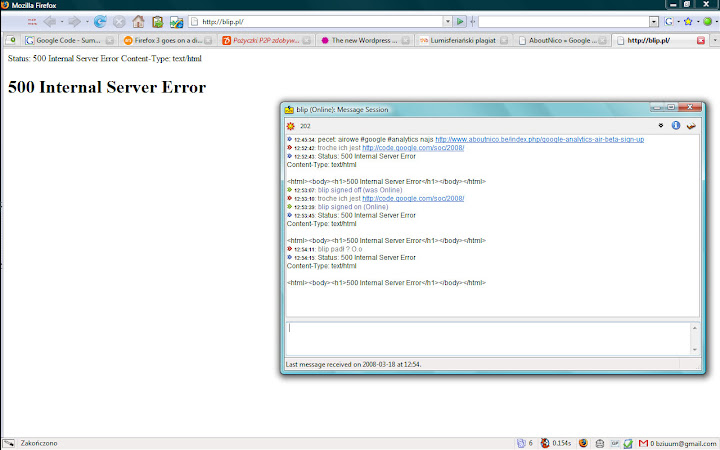The height and width of the screenshot is (450, 720).
Task: Expand the address bar history dropdown
Action: 447,22
